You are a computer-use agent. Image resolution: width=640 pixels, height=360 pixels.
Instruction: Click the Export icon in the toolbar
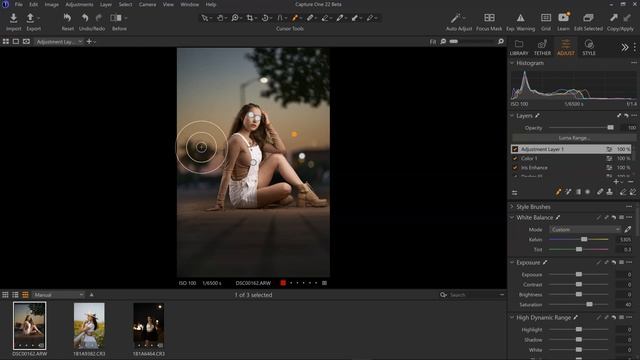coord(30,18)
